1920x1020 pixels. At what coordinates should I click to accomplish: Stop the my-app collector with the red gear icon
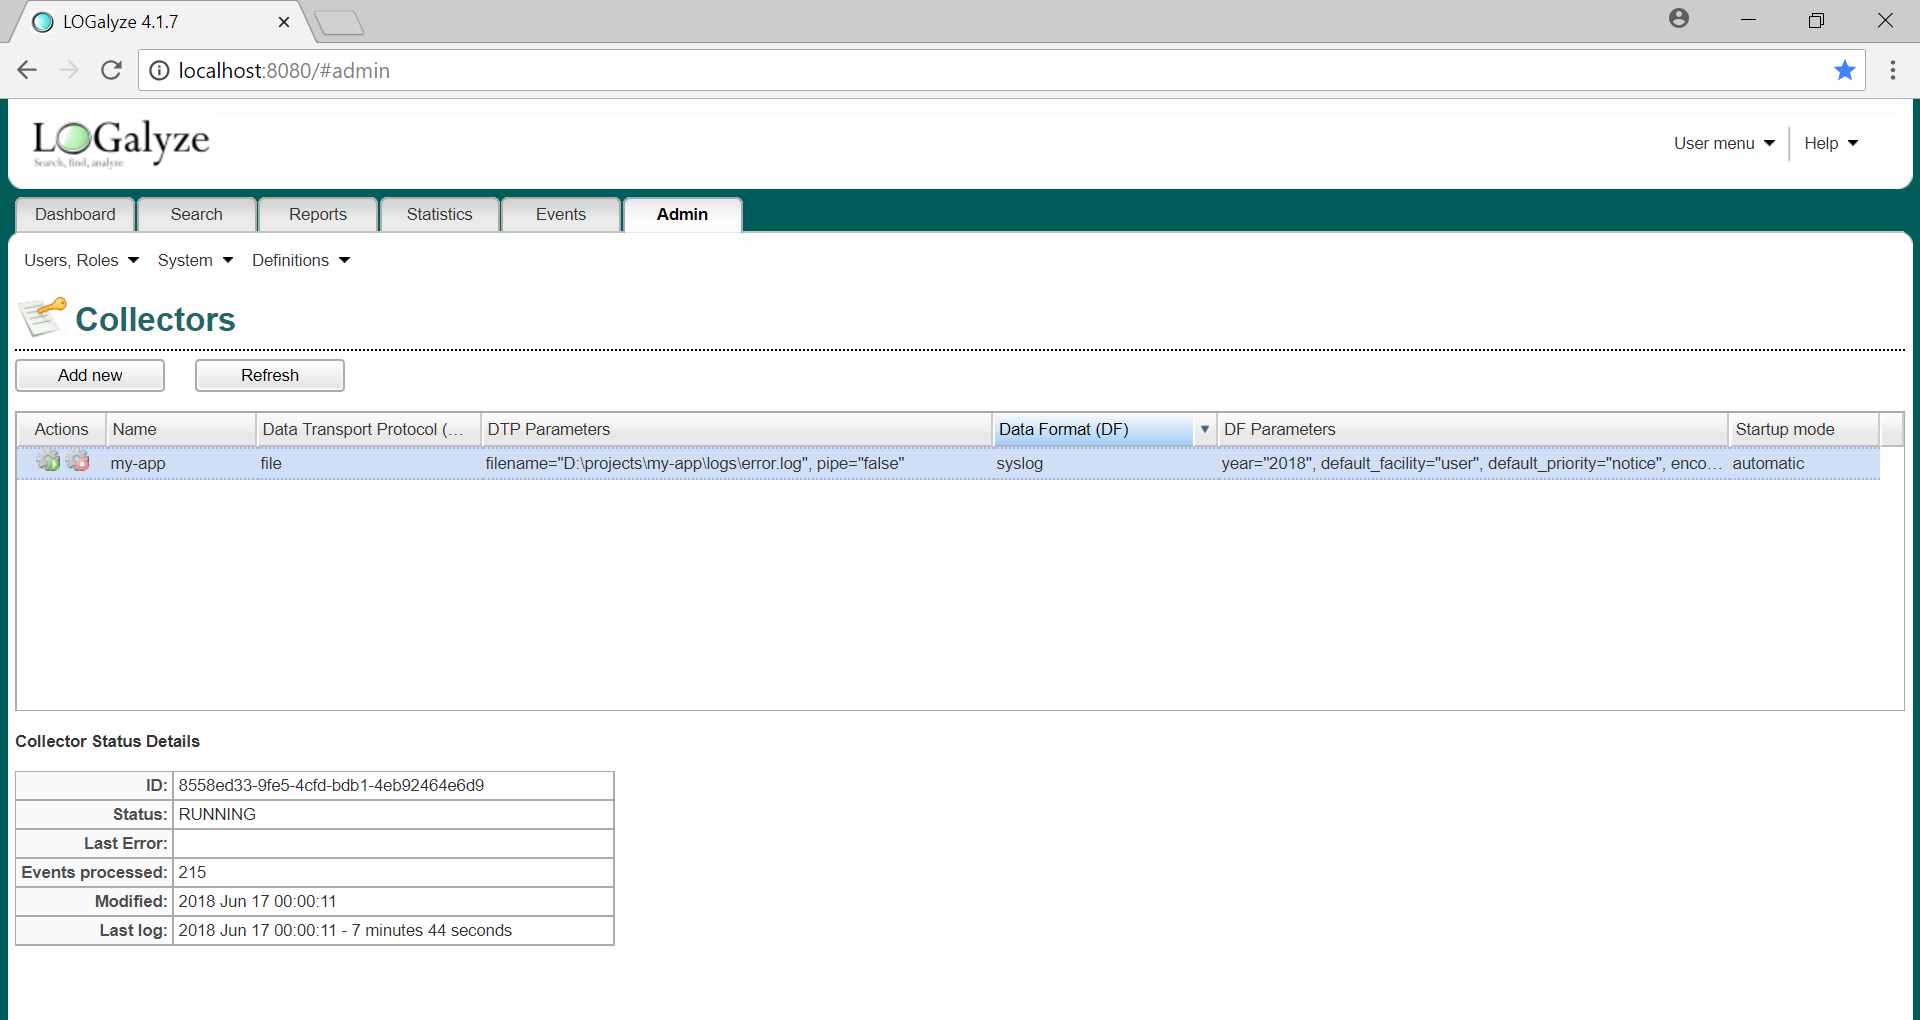click(x=78, y=461)
